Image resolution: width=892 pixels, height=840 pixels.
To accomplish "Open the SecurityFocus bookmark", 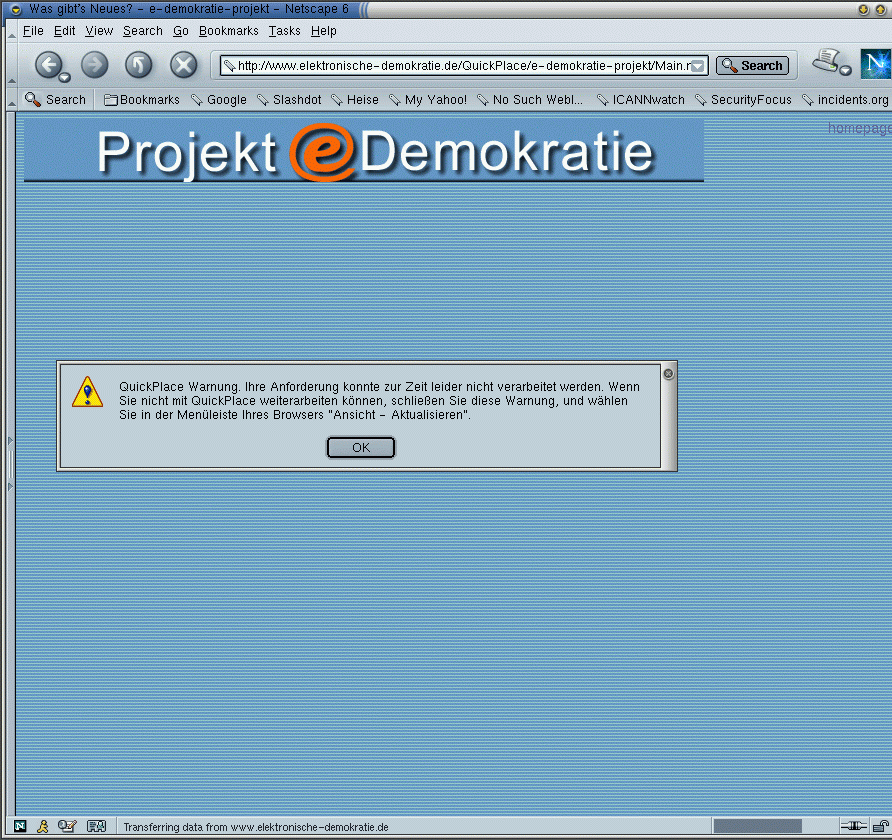I will click(744, 100).
